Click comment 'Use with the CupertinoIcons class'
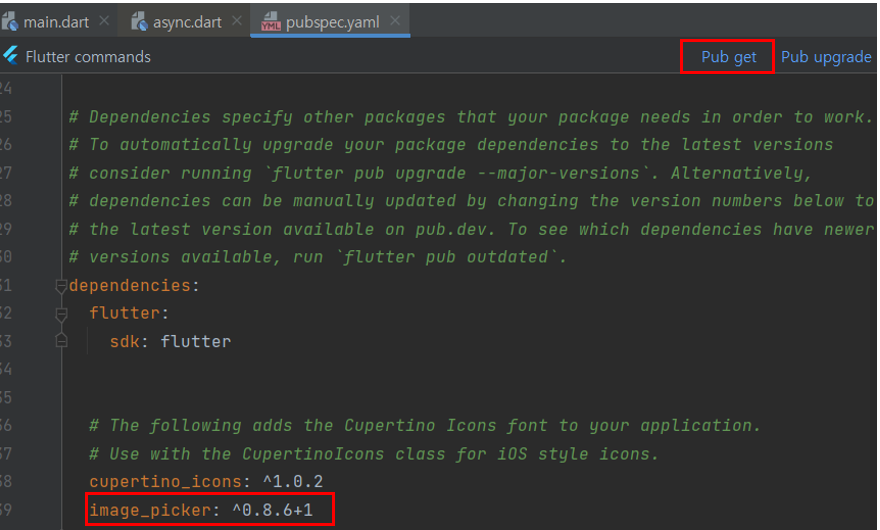 coord(374,454)
